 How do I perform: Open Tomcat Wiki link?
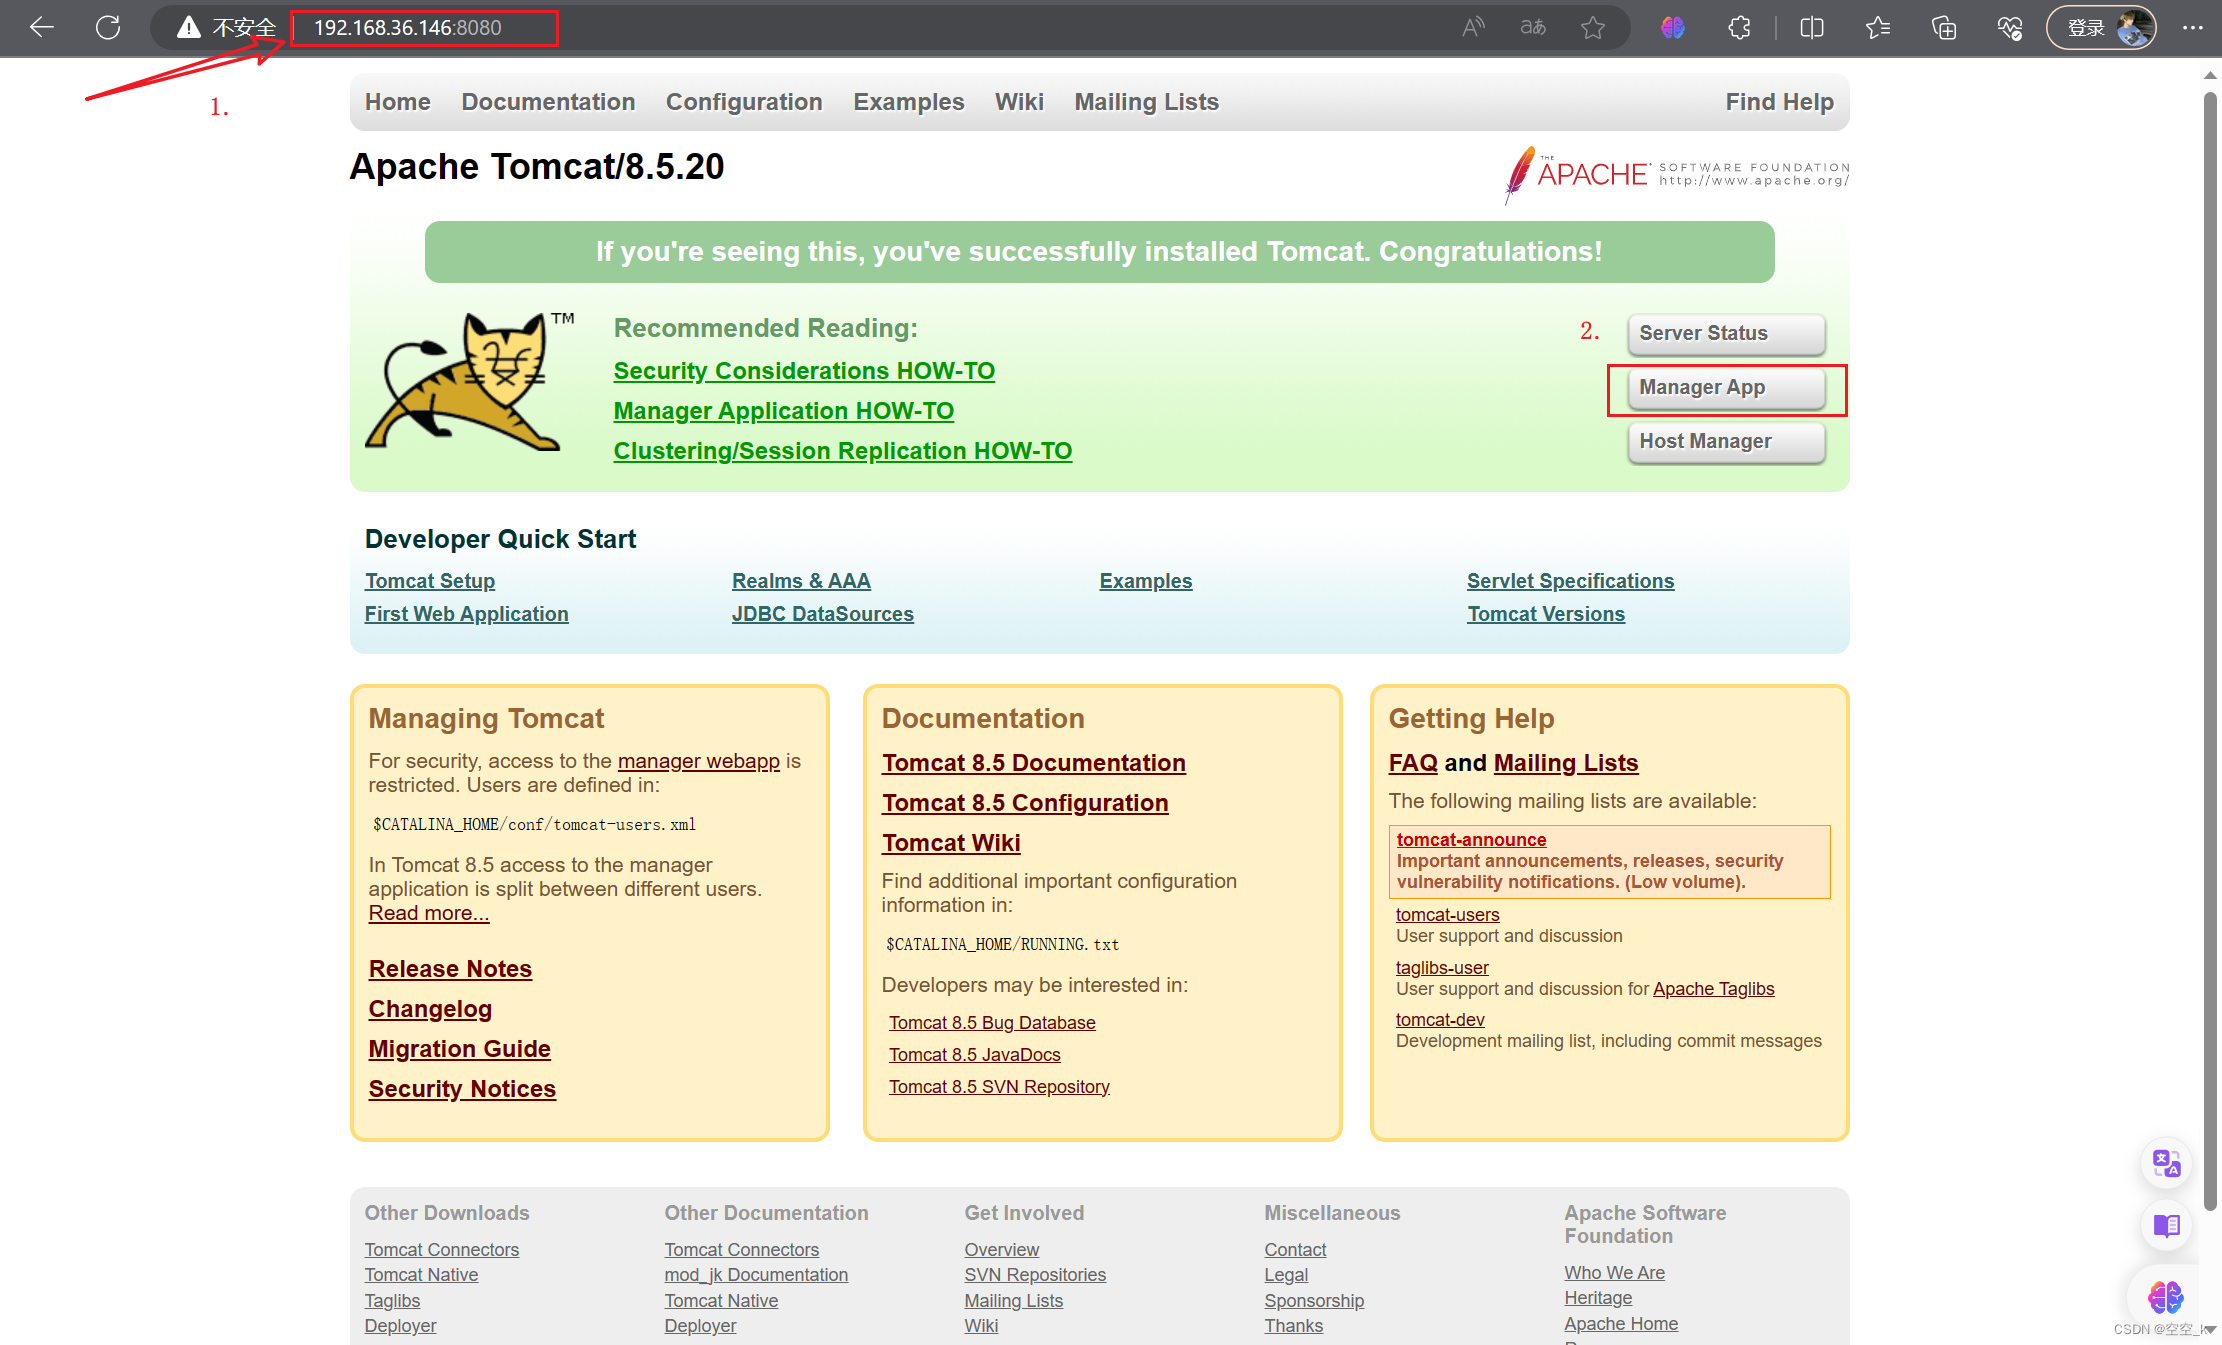point(951,843)
